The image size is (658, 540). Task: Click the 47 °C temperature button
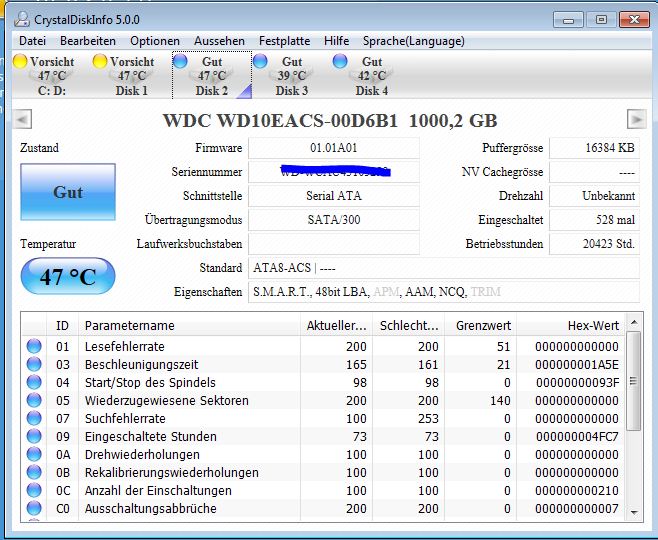tap(68, 277)
